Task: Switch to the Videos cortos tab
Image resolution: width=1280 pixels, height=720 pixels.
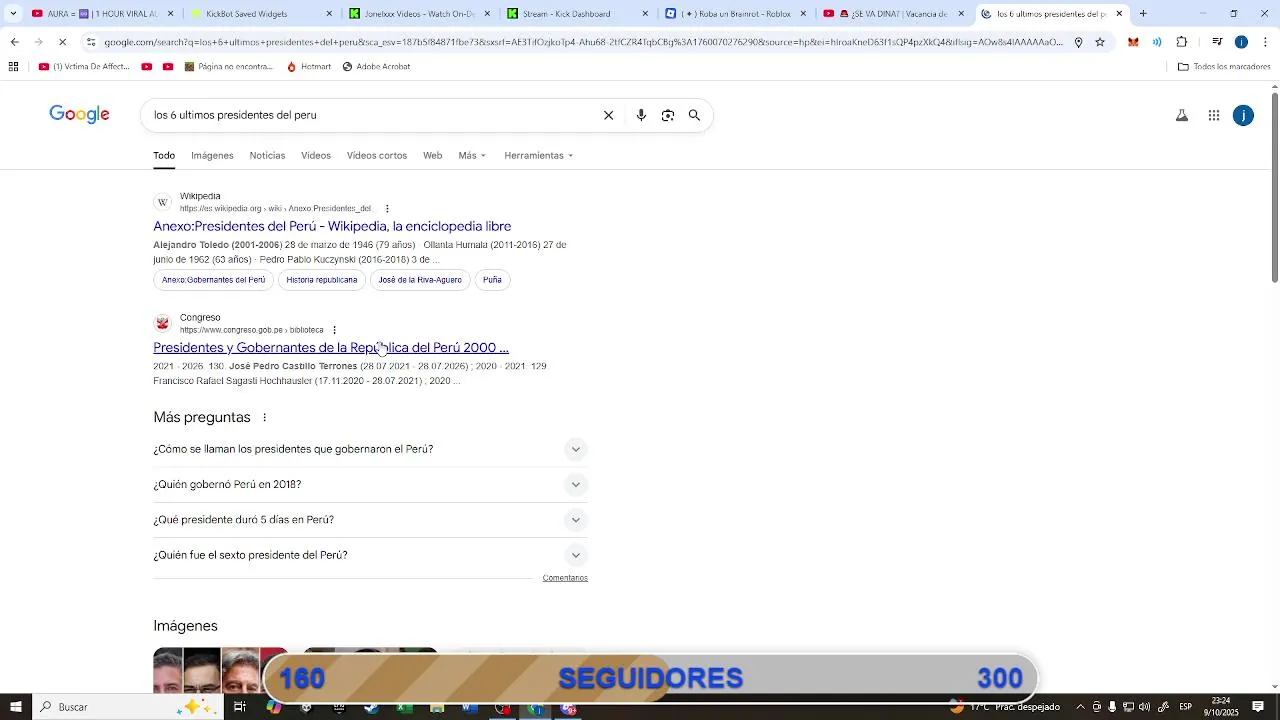Action: coord(377,155)
